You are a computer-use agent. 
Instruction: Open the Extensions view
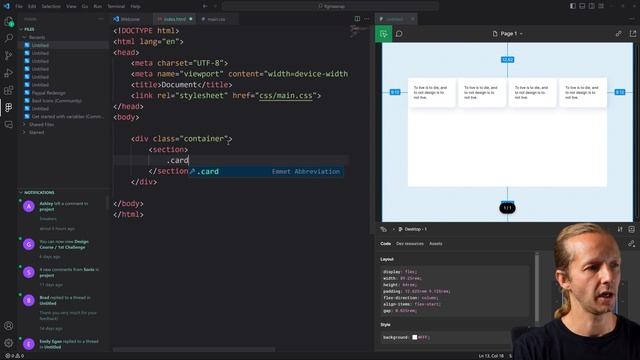[9, 90]
